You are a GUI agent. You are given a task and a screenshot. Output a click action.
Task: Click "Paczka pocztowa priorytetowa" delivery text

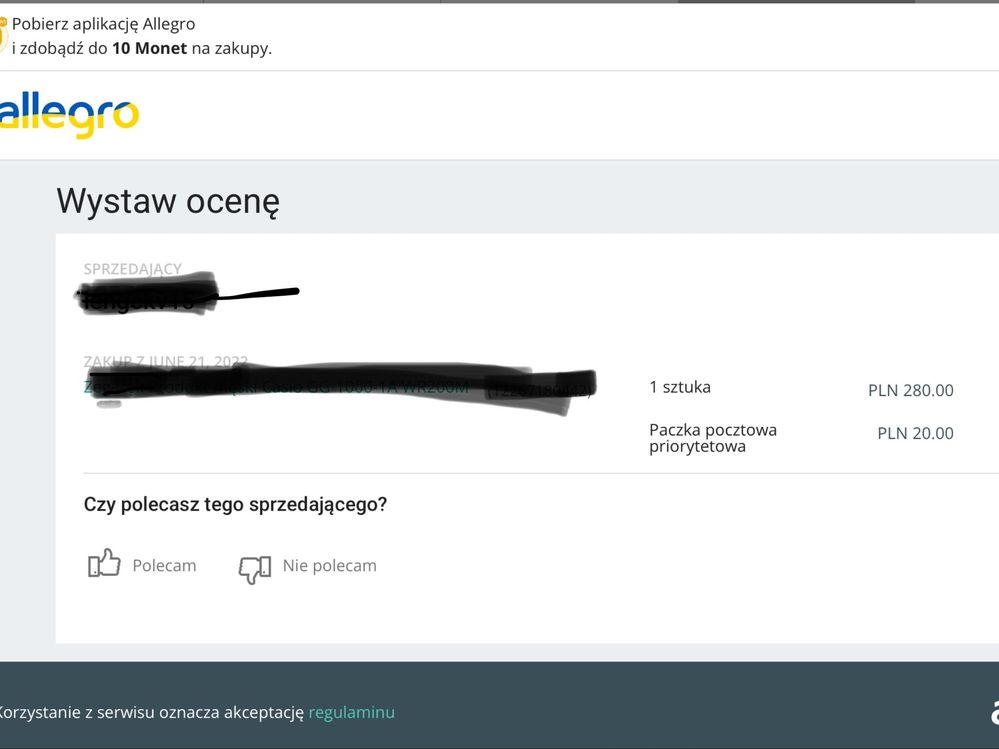[x=712, y=438]
